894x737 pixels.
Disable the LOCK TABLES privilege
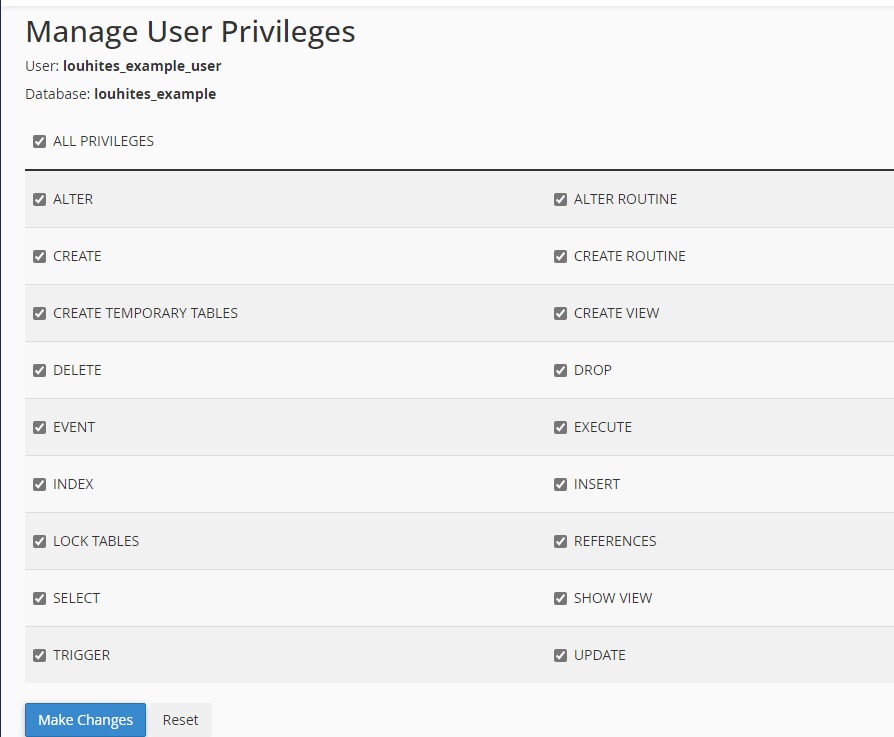tap(40, 542)
